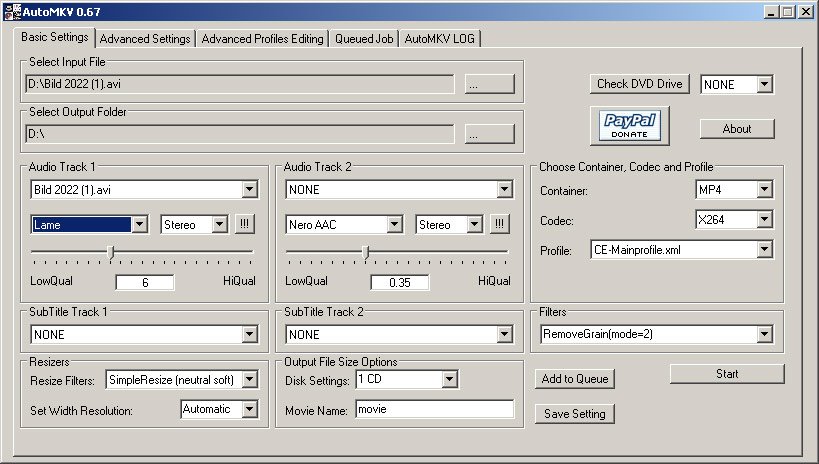Click the AutoMKV title bar icon
The image size is (819, 464).
pyautogui.click(x=11, y=11)
